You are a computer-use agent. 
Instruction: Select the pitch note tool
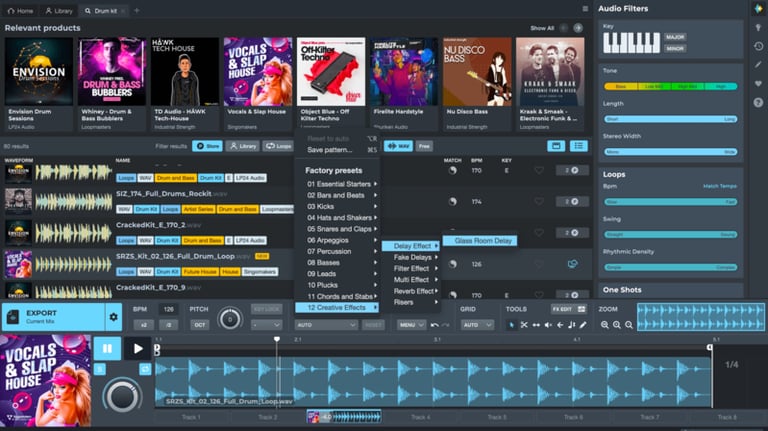572,325
